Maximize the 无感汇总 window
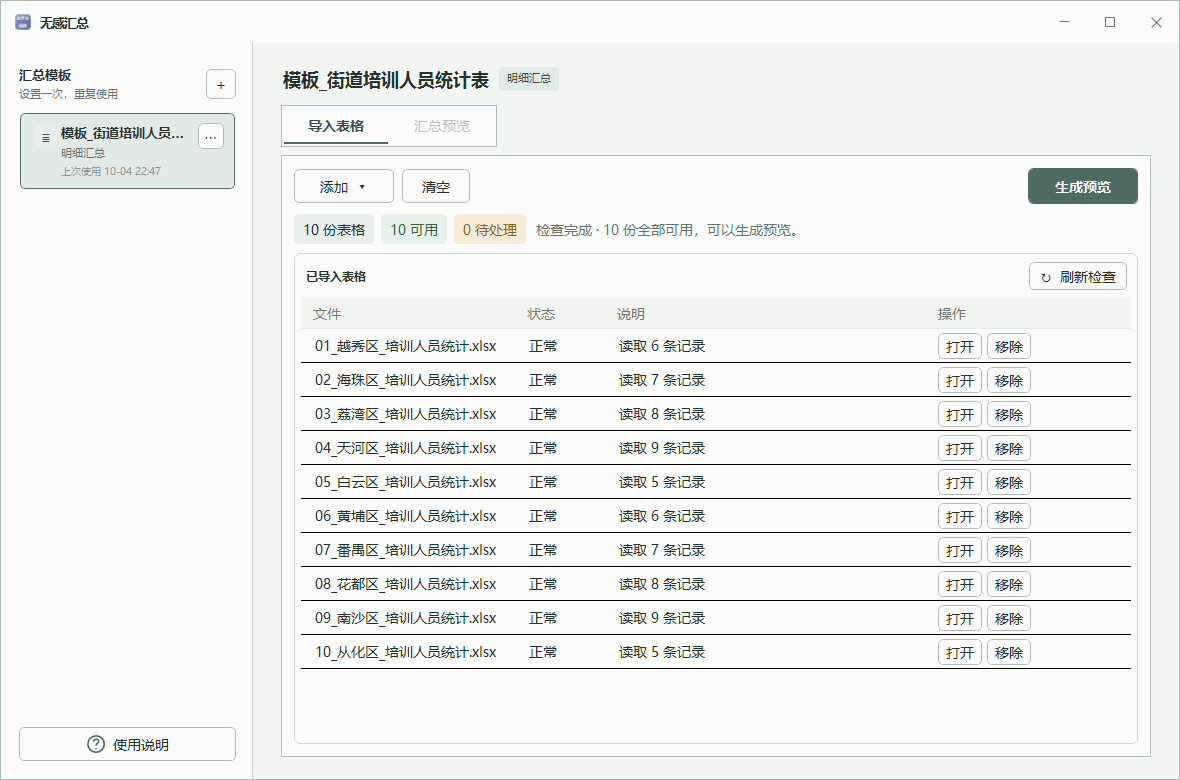 (x=1110, y=23)
